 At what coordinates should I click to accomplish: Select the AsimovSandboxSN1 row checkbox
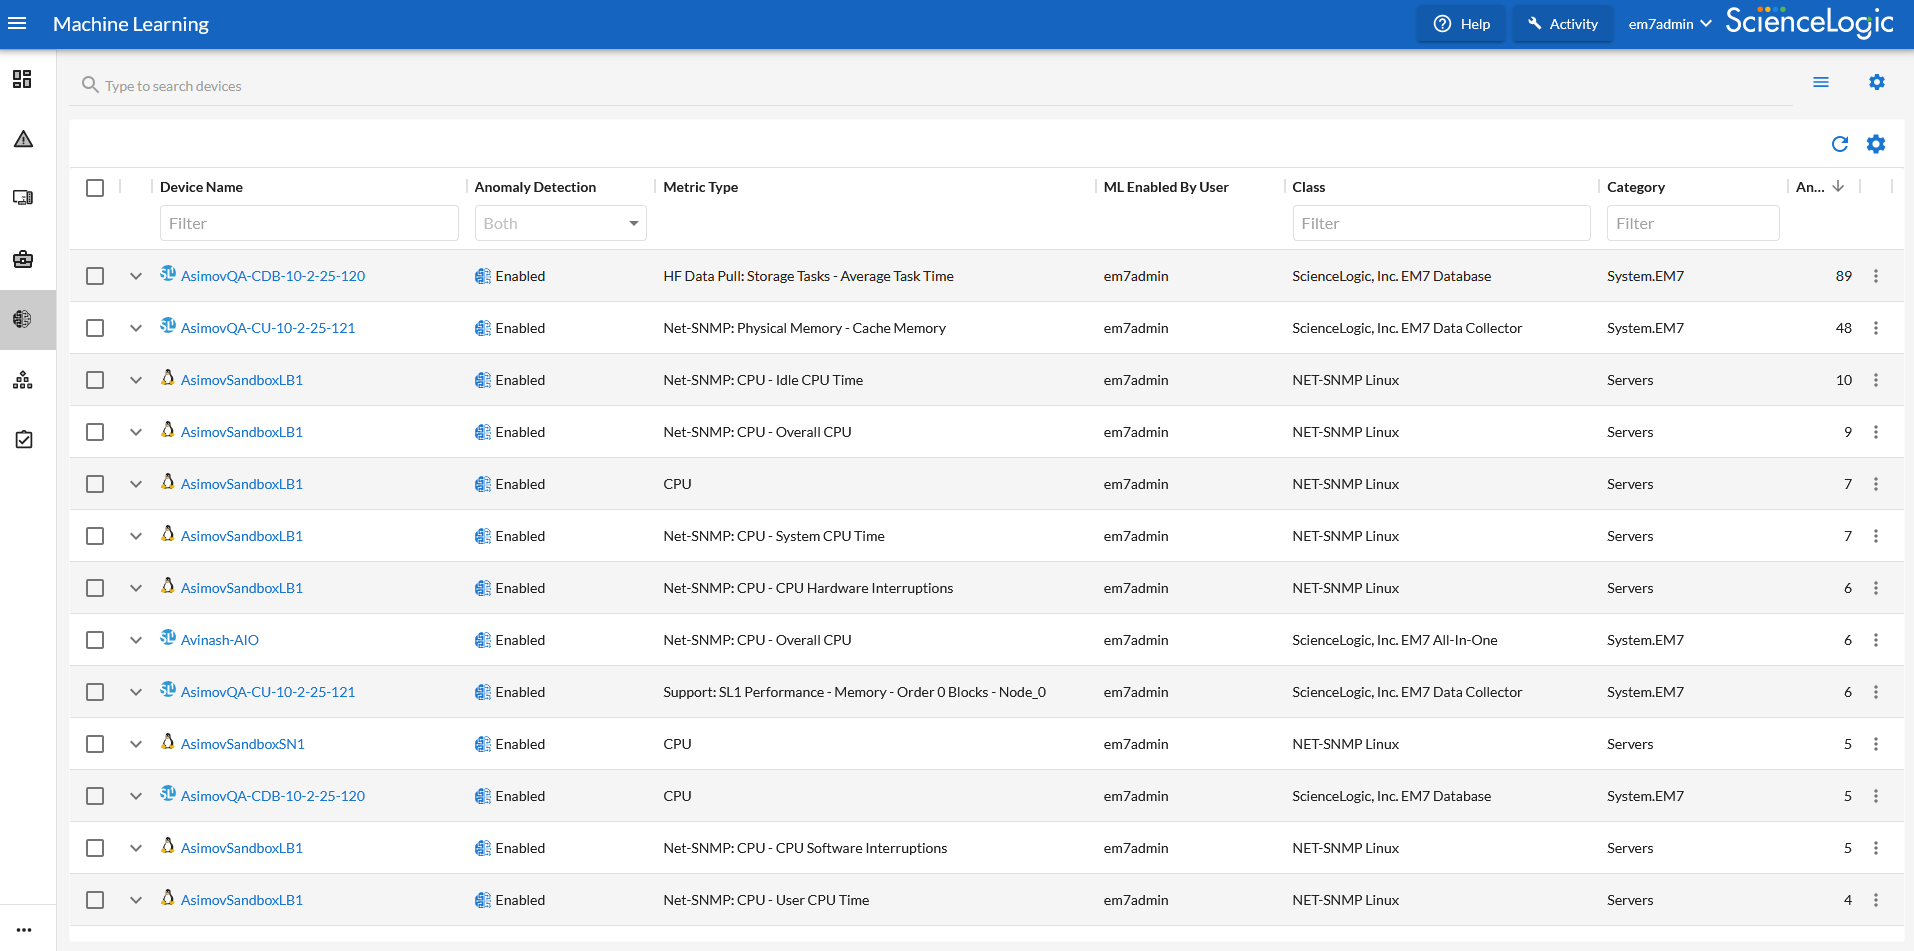tap(95, 744)
